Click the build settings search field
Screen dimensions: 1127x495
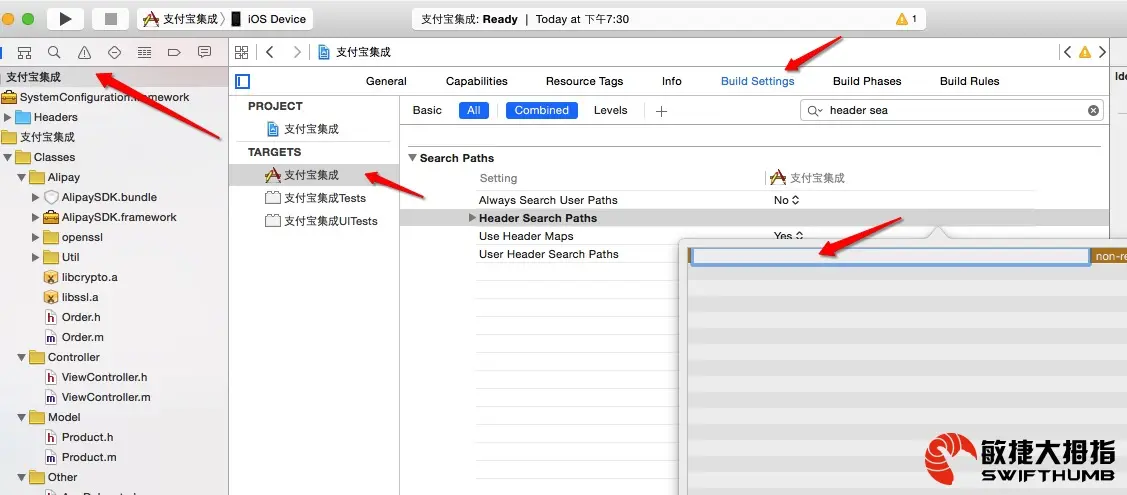952,111
